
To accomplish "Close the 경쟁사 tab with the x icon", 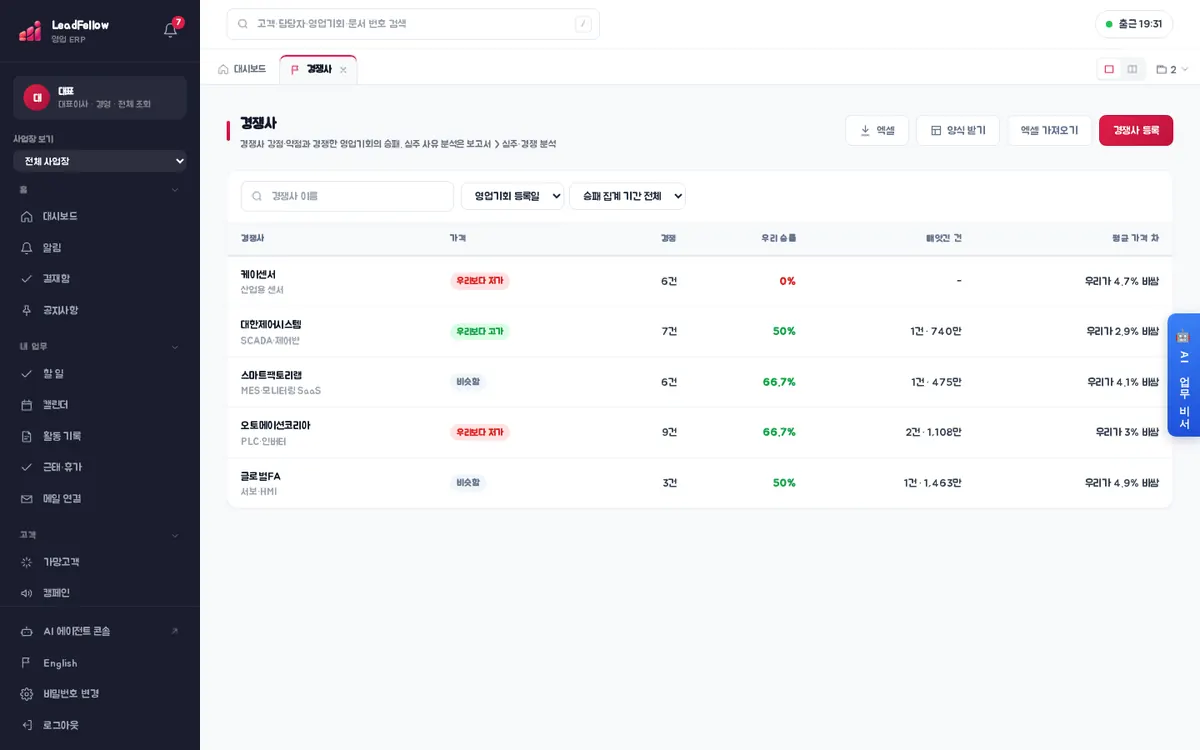I will pyautogui.click(x=343, y=70).
